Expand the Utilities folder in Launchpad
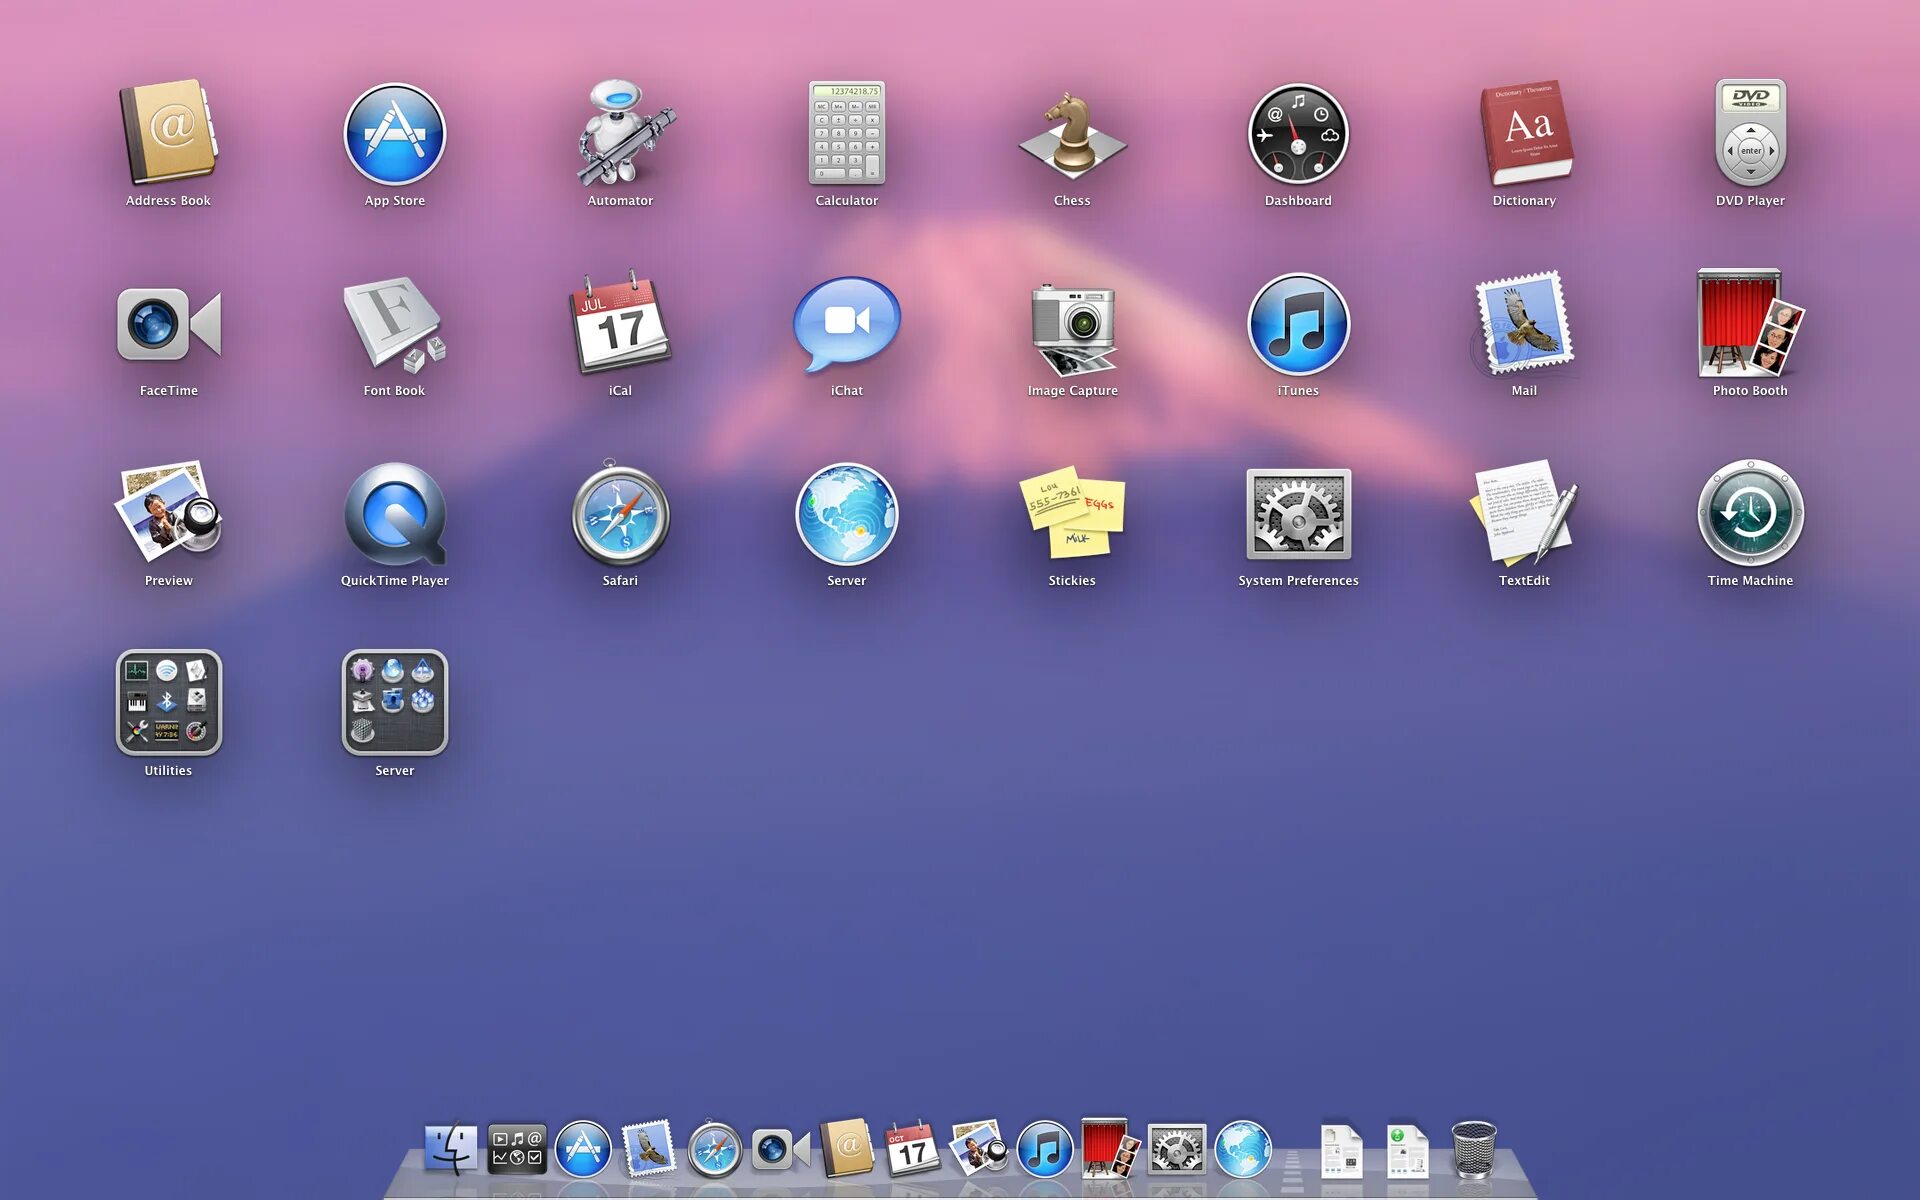Screen dimensions: 1920x1200 pyautogui.click(x=168, y=702)
